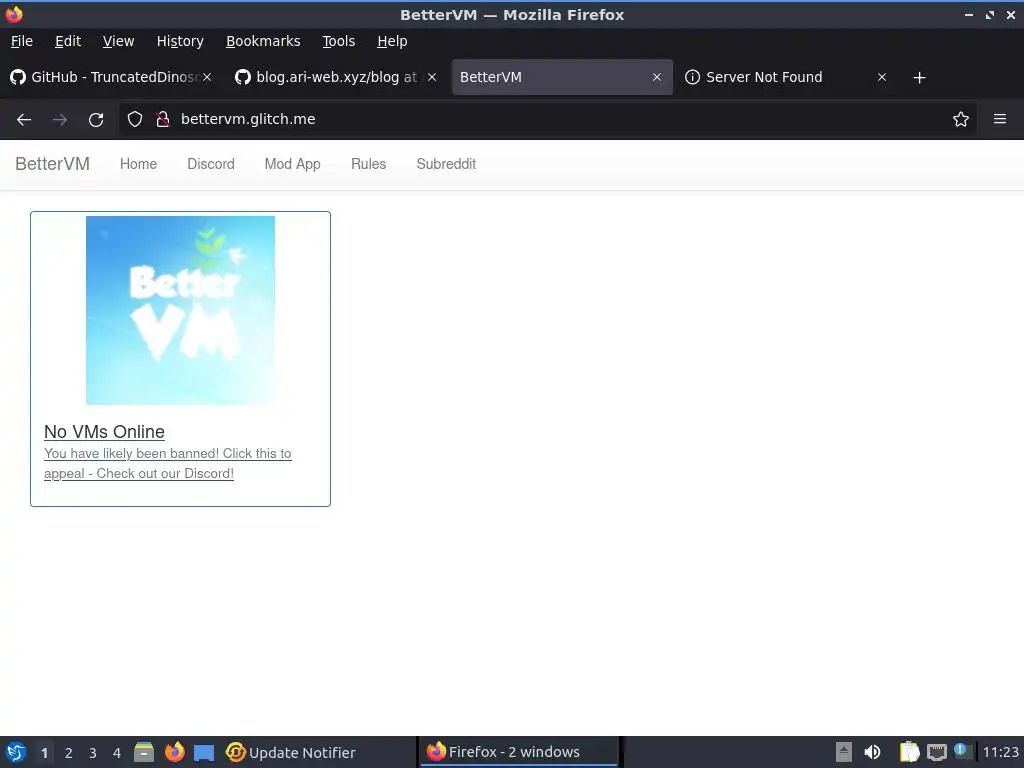Maximize the Firefox window
Image resolution: width=1024 pixels, height=768 pixels.
point(990,14)
